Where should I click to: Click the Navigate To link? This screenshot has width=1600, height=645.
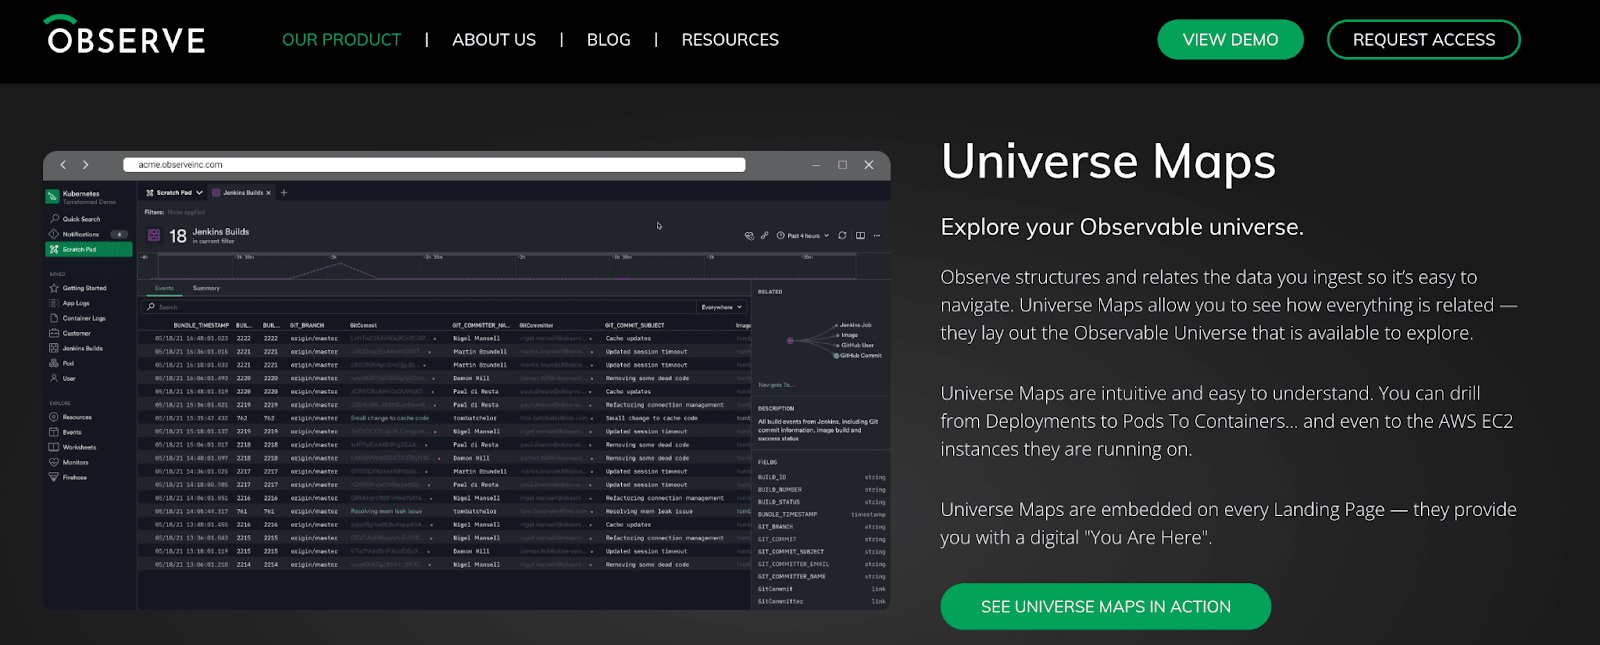[775, 385]
